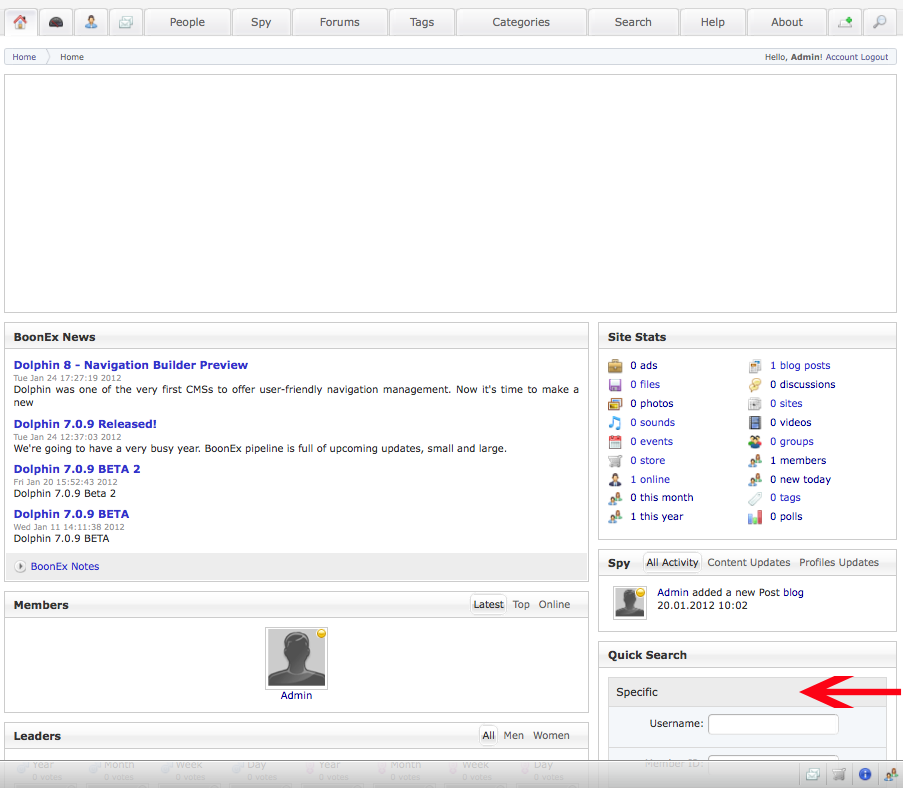903x788 pixels.
Task: Click the friends icon in bottom bar
Action: coord(890,774)
